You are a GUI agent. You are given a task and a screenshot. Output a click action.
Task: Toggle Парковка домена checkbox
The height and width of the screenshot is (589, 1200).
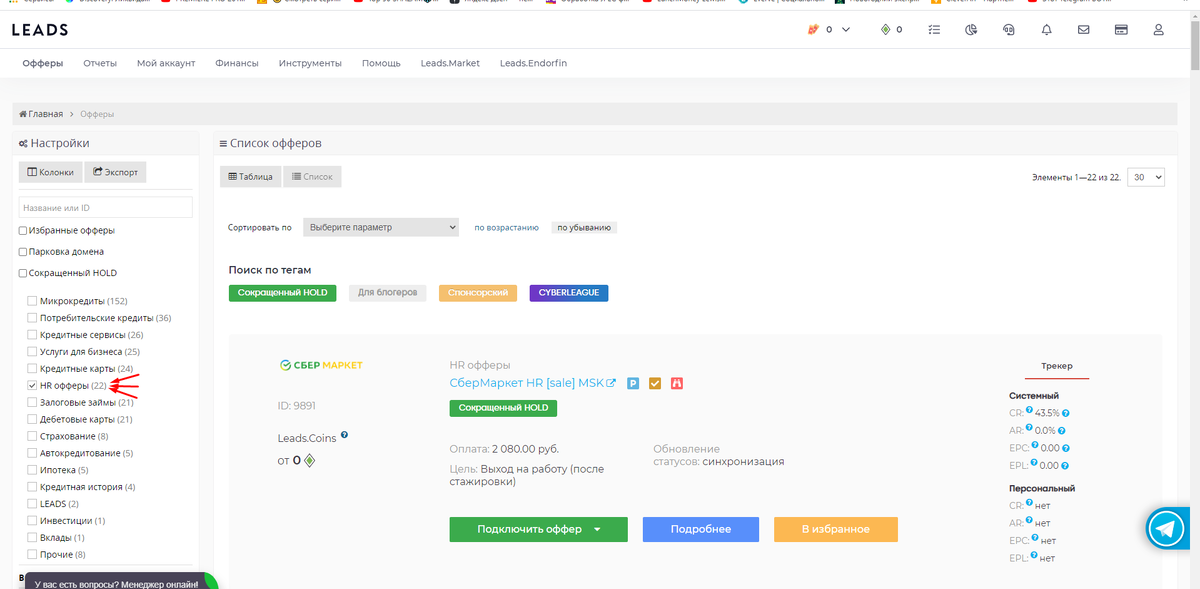(23, 252)
